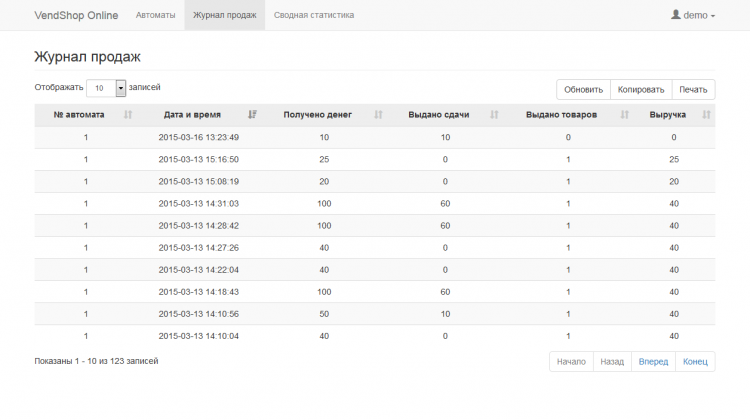750x420 pixels.
Task: Click the Назад pagination button
Action: point(612,362)
